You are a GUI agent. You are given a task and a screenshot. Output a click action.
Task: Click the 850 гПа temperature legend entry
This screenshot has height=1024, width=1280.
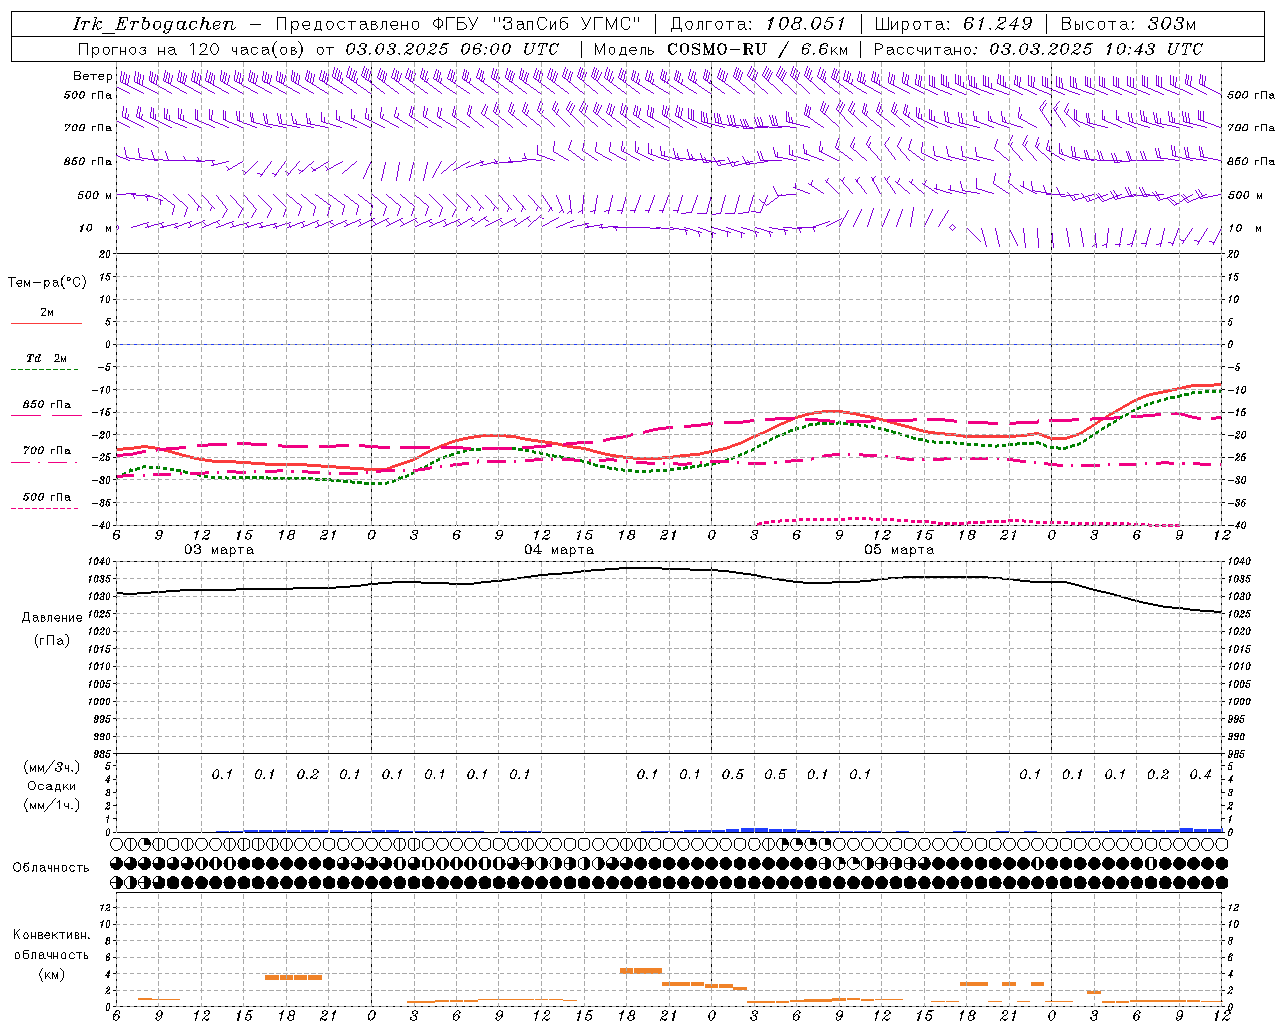tap(47, 405)
